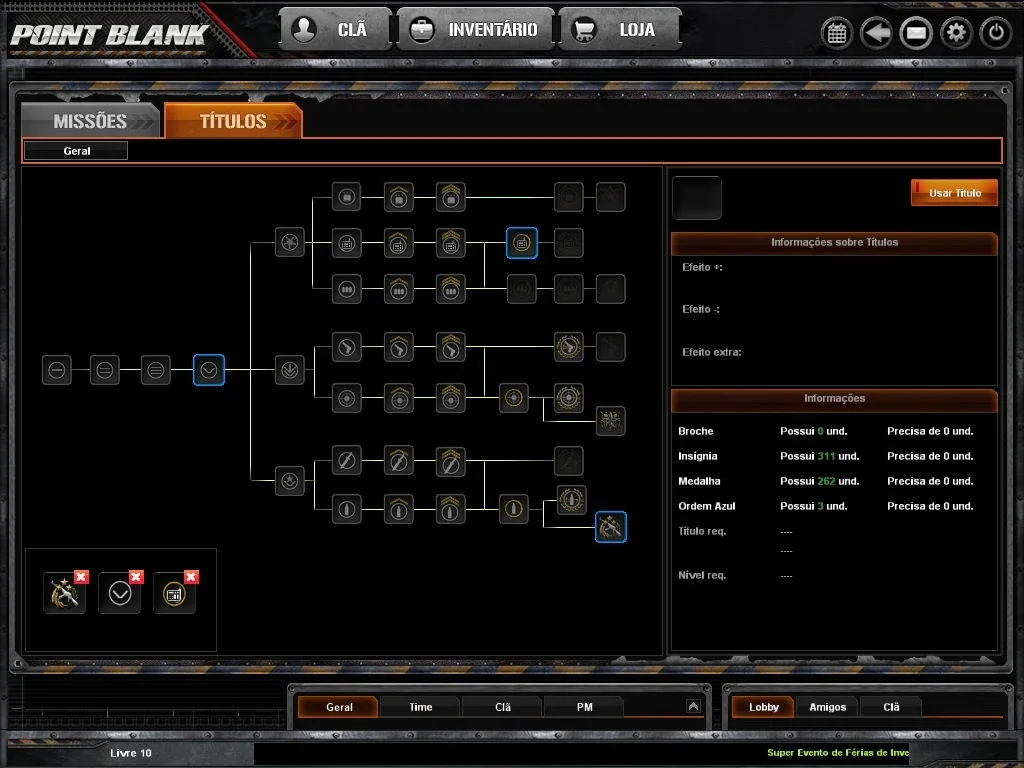Select three-magazine title with two chevrons
Viewport: 1024px width, 768px height.
tap(451, 288)
